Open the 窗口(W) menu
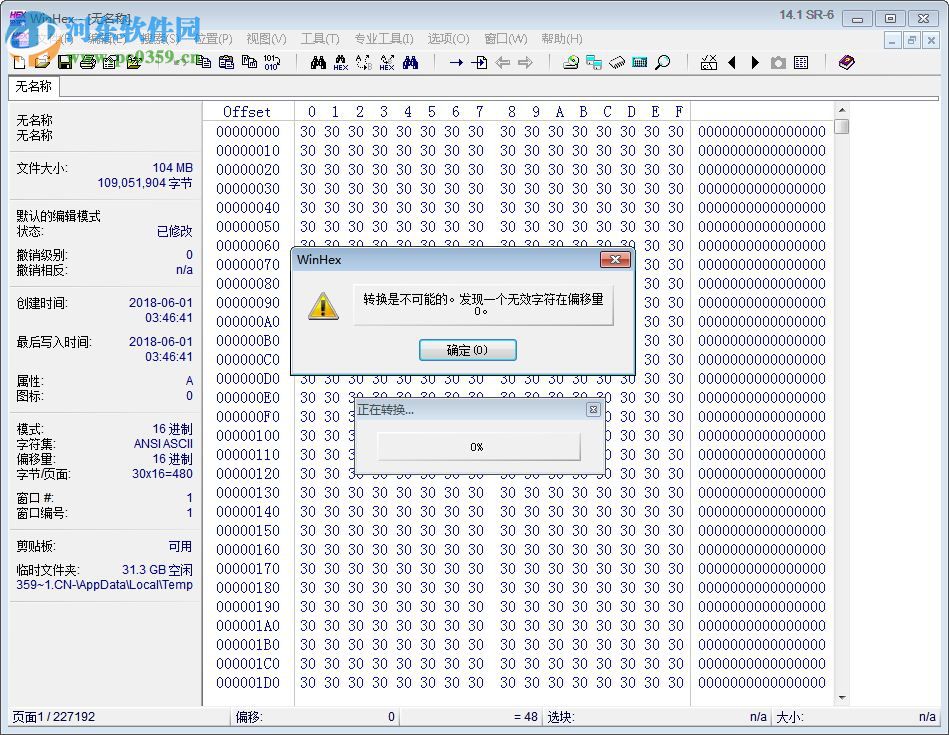Viewport: 949px width, 735px height. coord(506,39)
